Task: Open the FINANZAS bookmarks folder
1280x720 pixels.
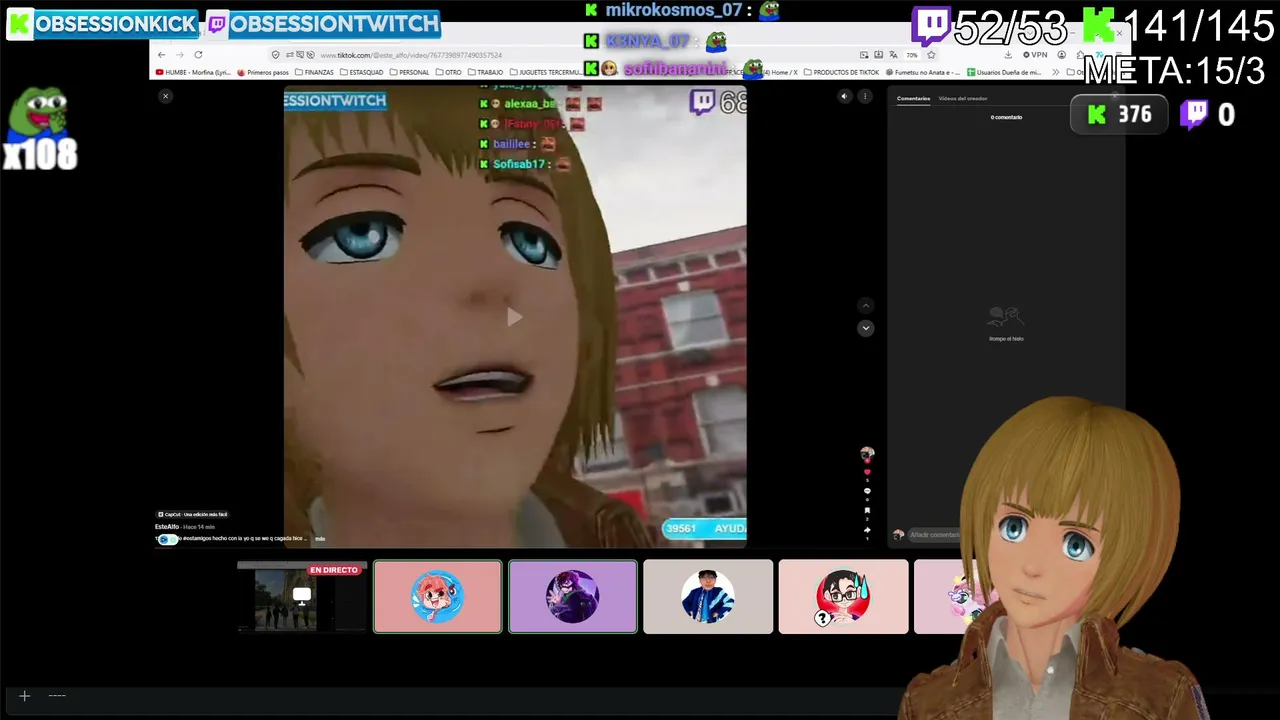Action: 315,72
